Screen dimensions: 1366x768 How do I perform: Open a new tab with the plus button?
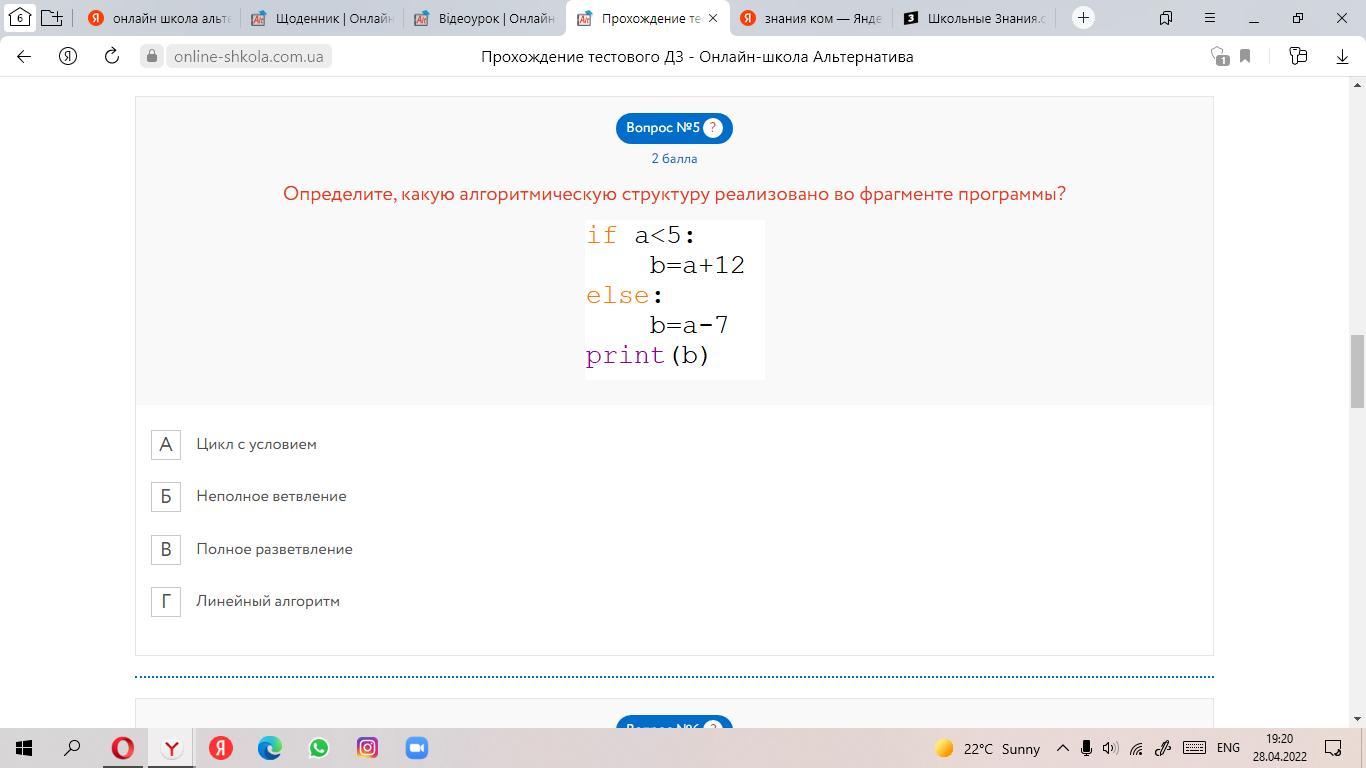(1083, 18)
